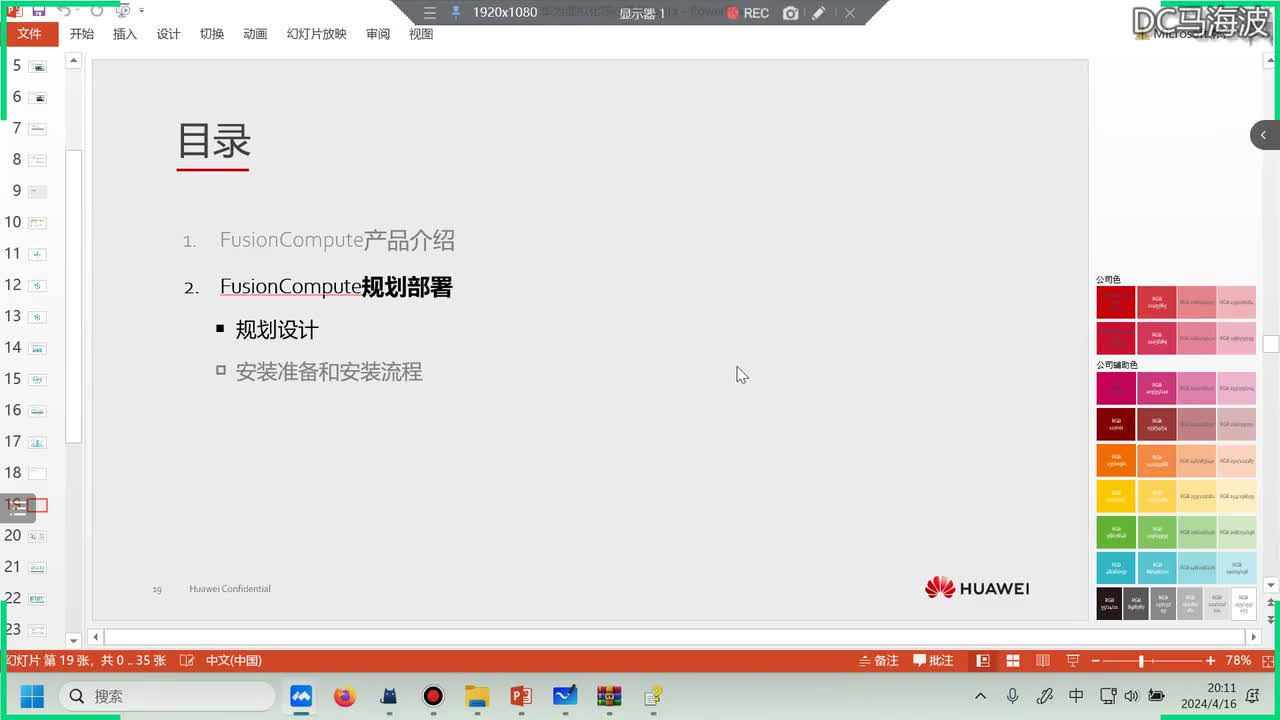The width and height of the screenshot is (1280, 720).
Task: Switch to Normal view icon in status bar
Action: coord(983,661)
